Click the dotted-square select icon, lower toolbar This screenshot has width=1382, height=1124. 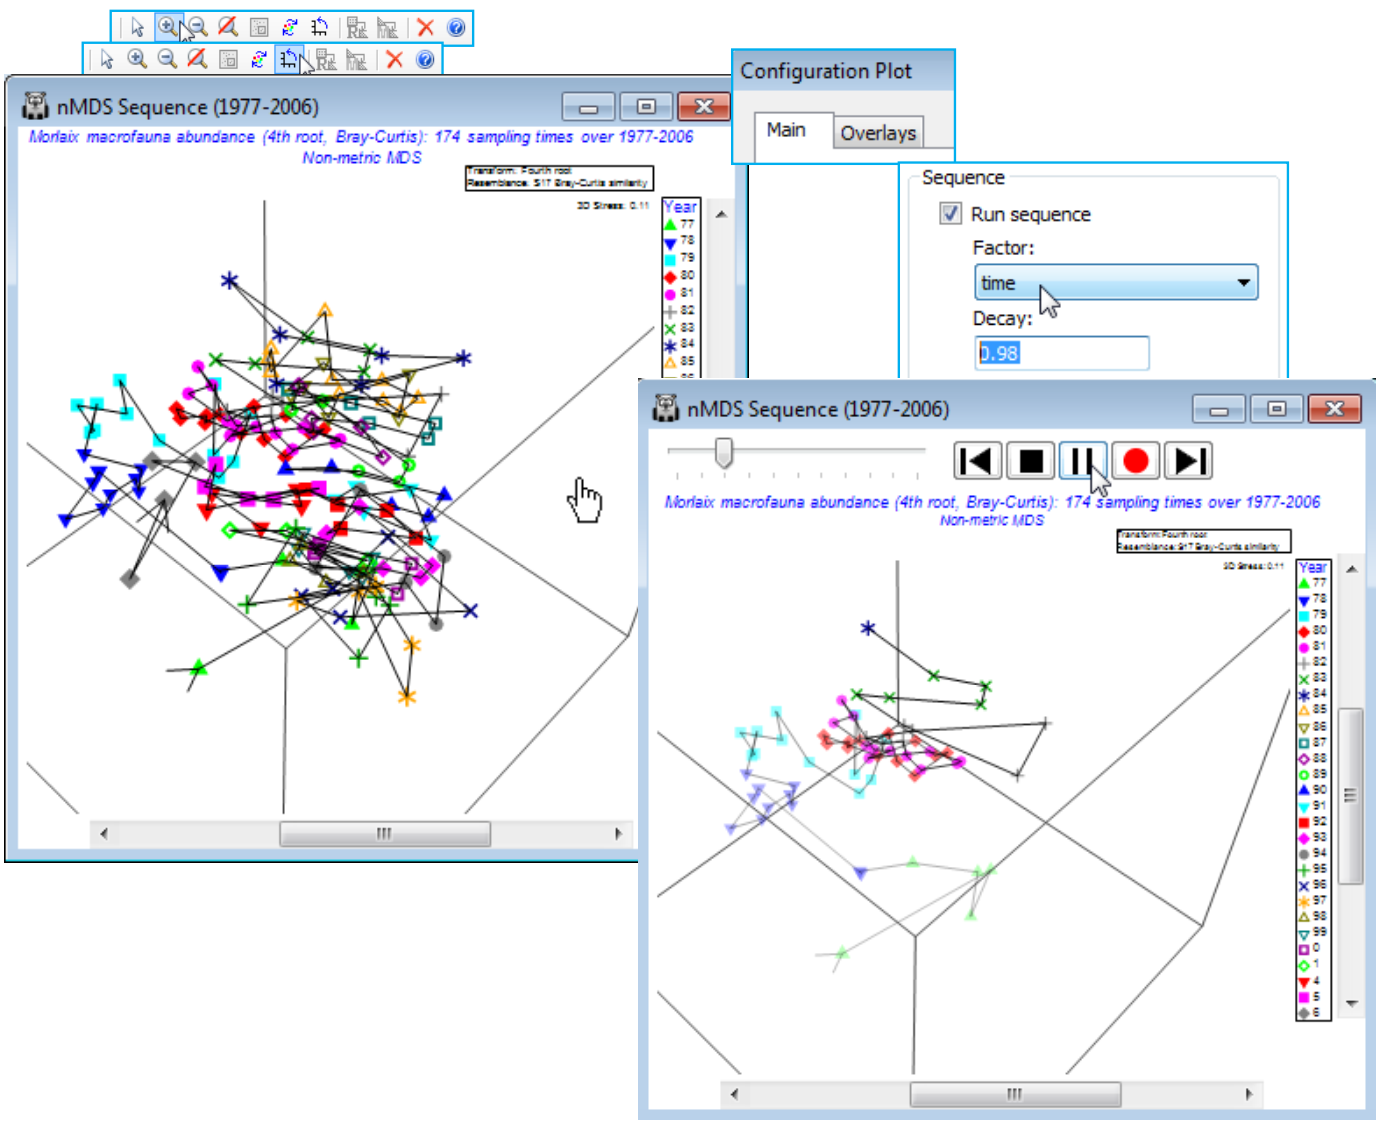228,59
